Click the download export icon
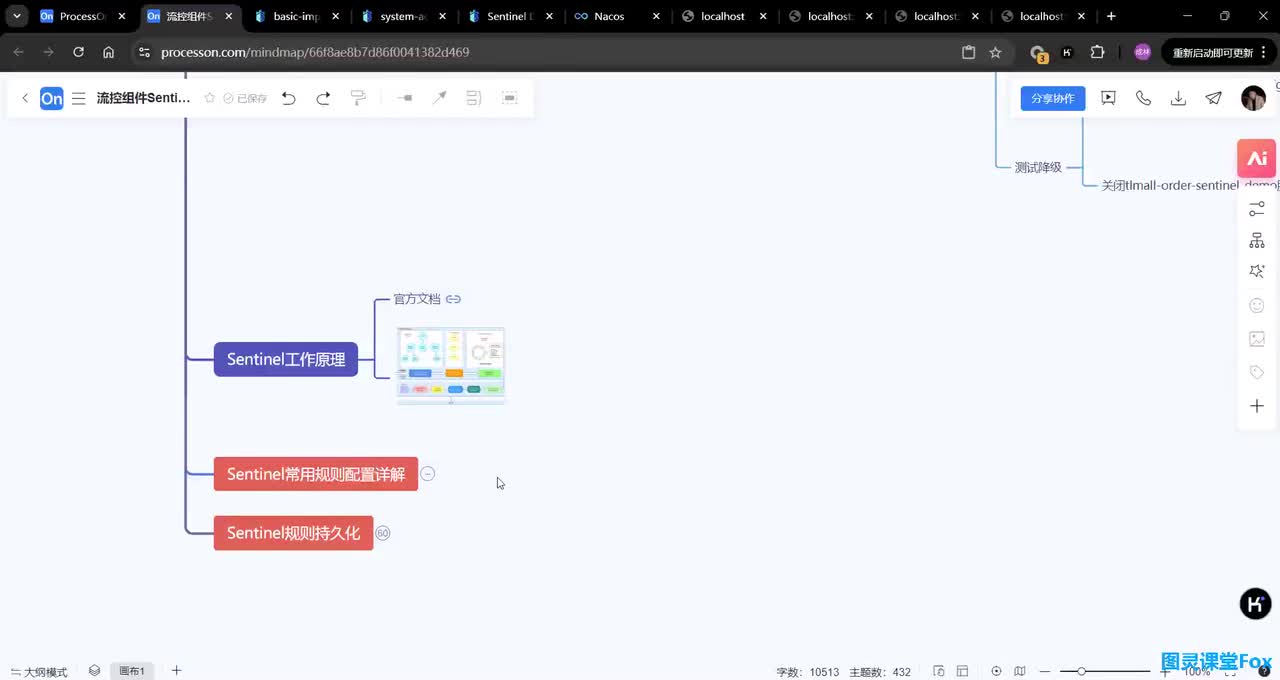Screen dimensions: 1280x680 (1178, 98)
